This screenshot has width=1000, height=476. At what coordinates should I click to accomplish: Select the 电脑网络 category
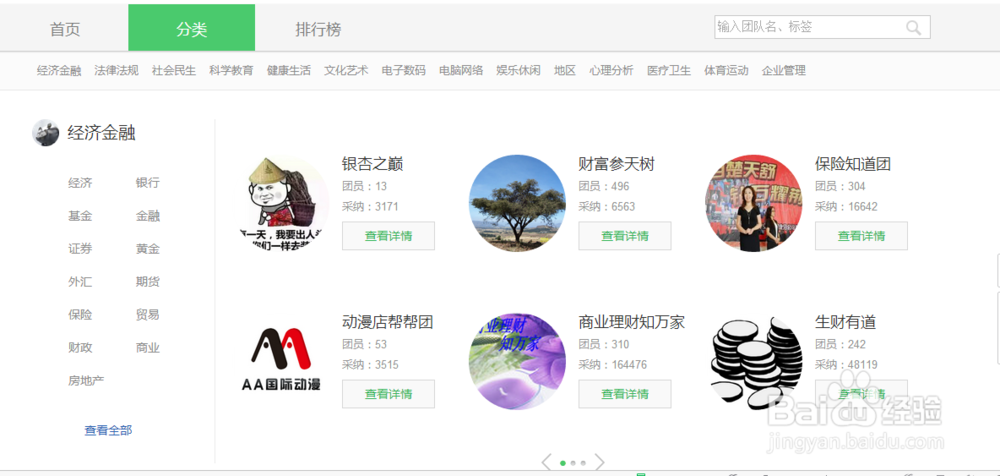coord(461,71)
